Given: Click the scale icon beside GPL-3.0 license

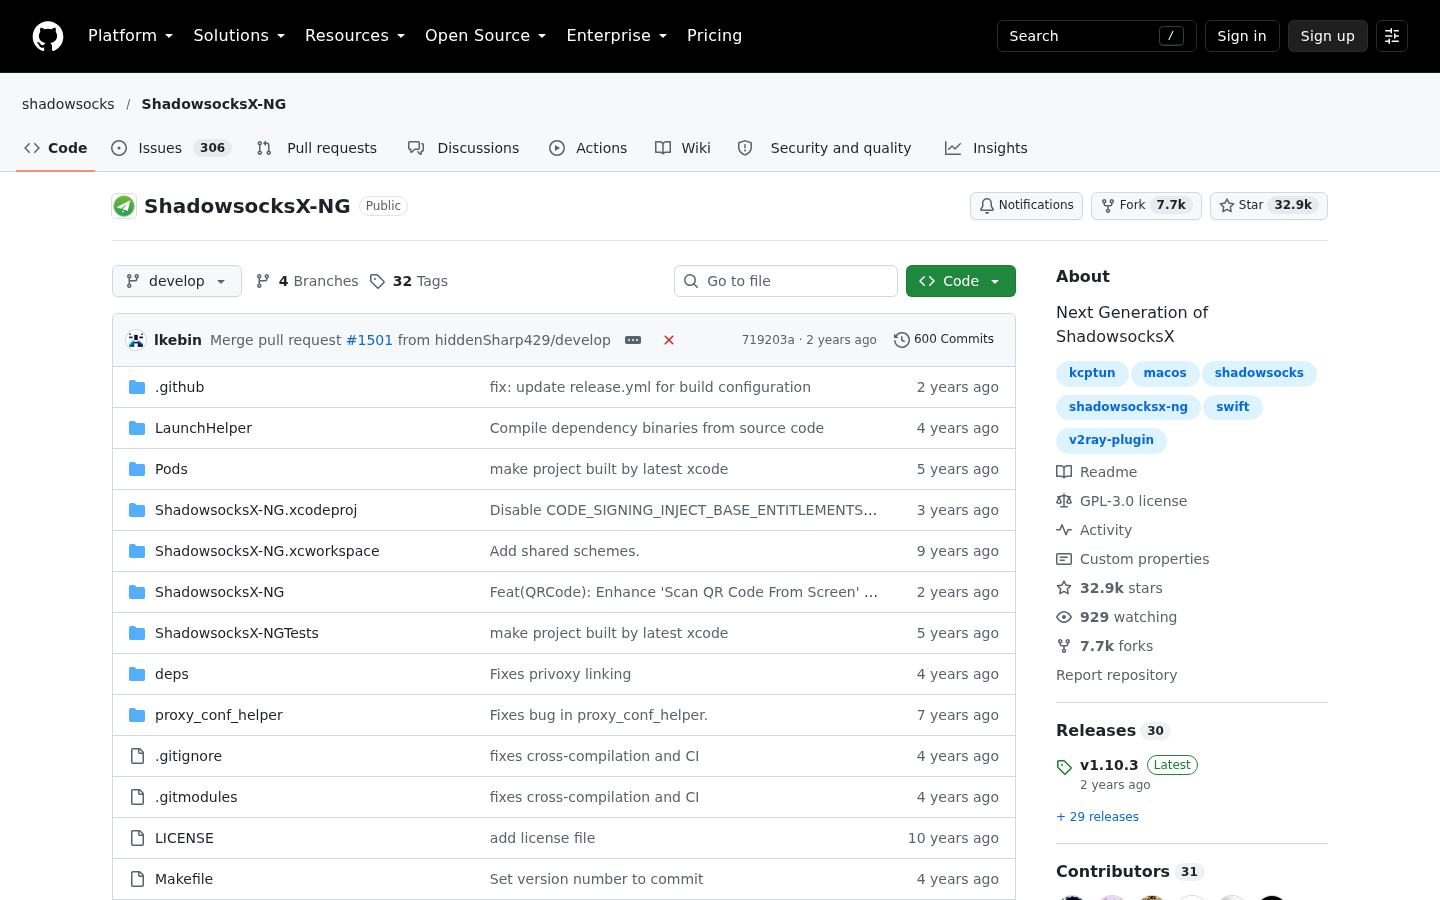Looking at the screenshot, I should [x=1064, y=501].
